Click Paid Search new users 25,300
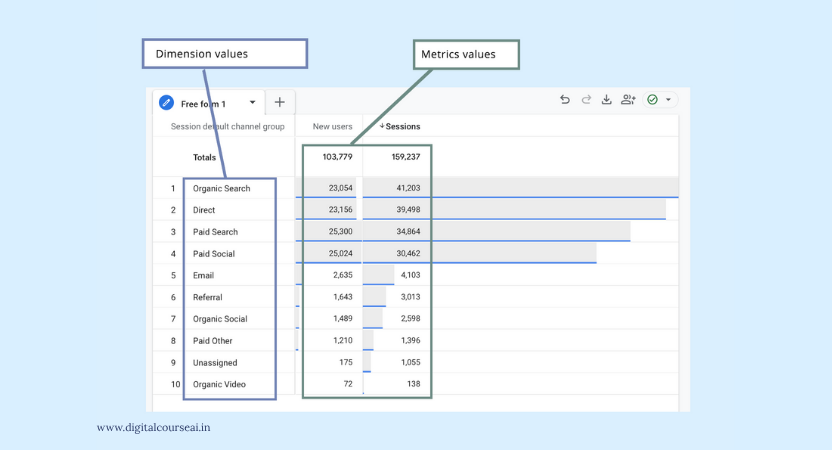This screenshot has width=832, height=450. tap(340, 231)
